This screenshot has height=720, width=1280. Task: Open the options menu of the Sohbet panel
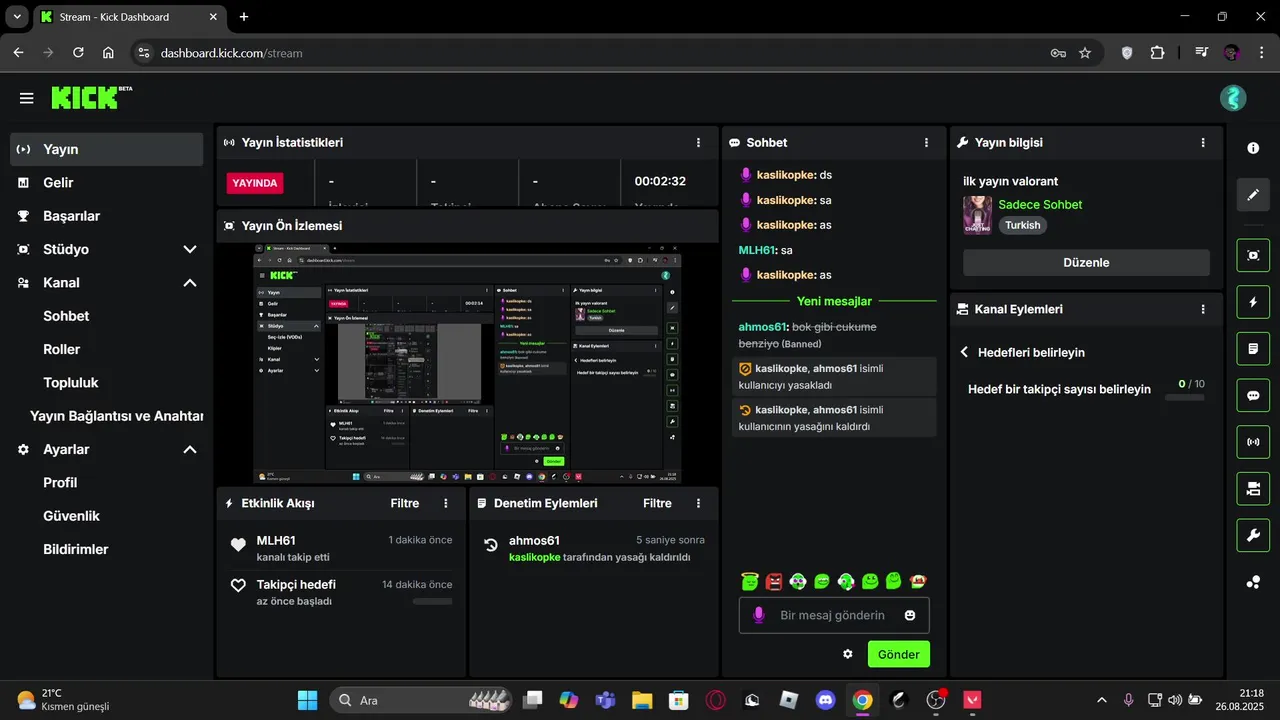(927, 143)
